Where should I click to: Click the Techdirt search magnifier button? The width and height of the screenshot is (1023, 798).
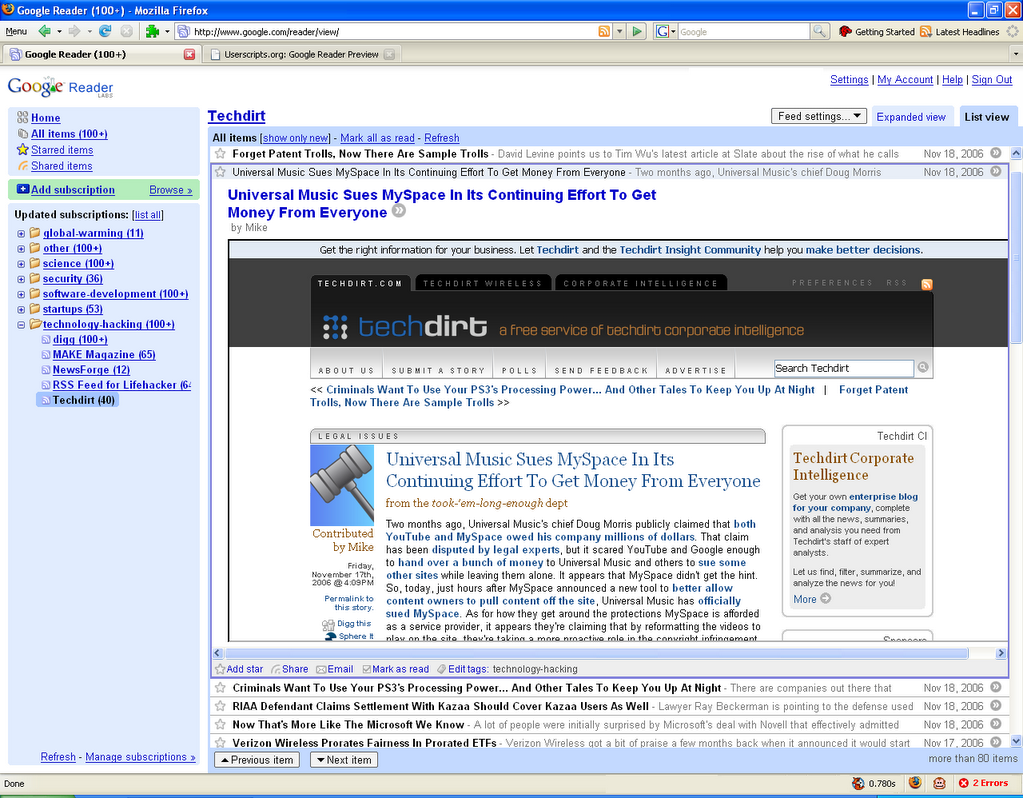coord(923,367)
